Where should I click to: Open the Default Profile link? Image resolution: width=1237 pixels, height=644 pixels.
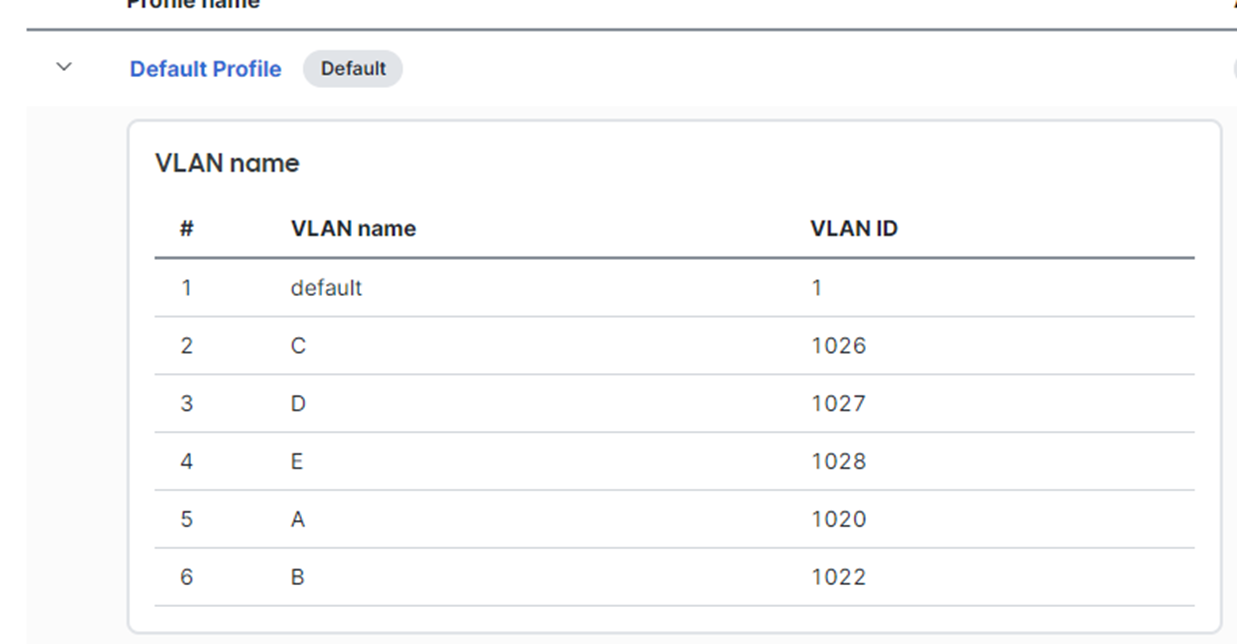click(x=205, y=69)
